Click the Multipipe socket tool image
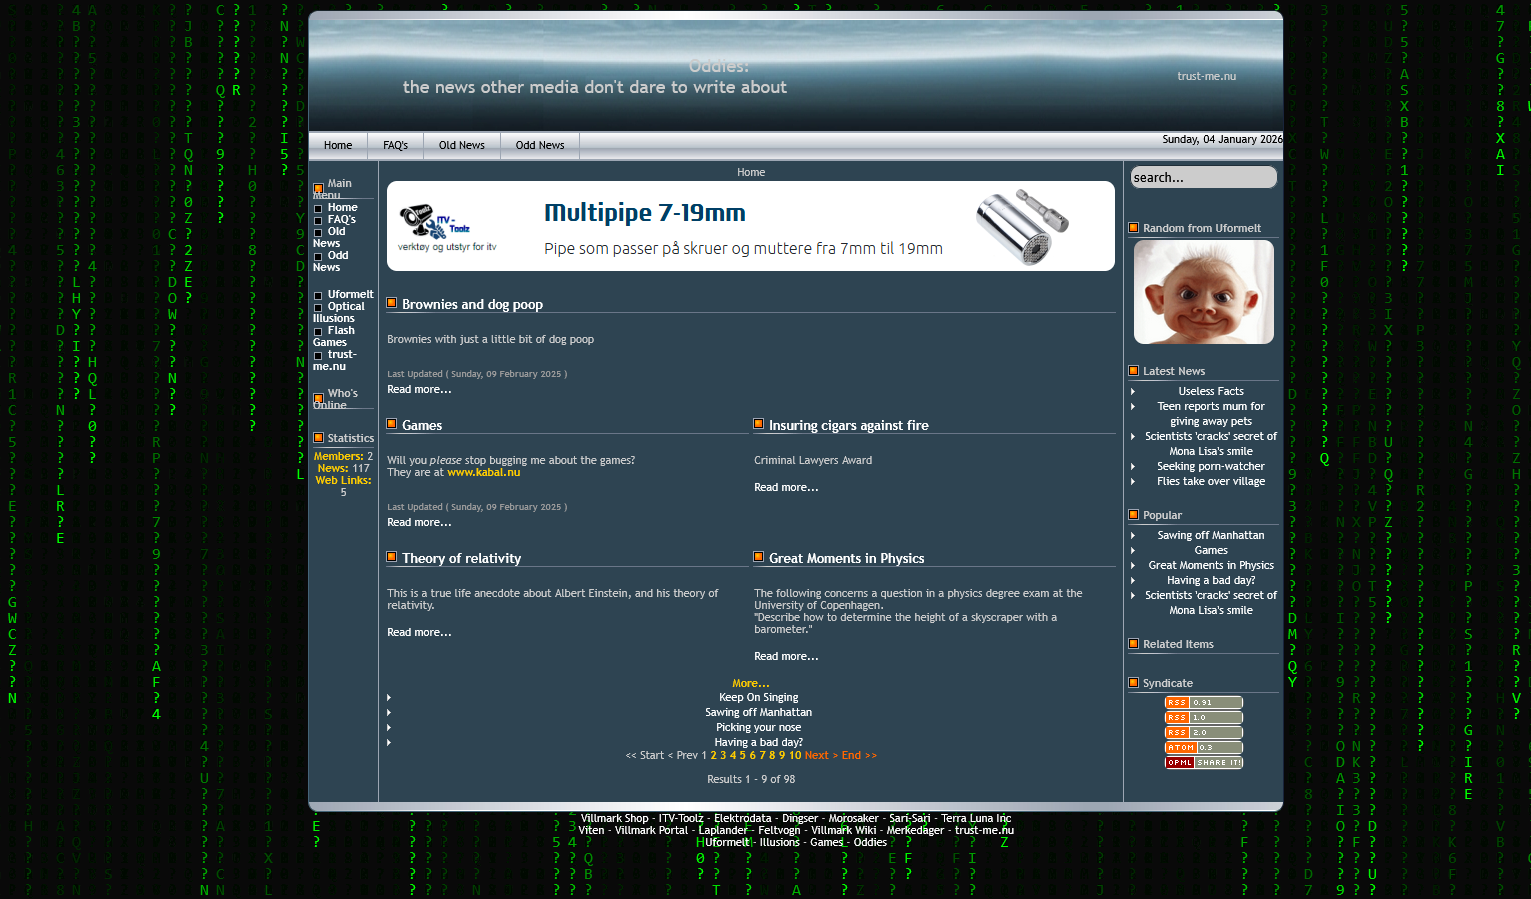Viewport: 1531px width, 899px height. (1022, 226)
